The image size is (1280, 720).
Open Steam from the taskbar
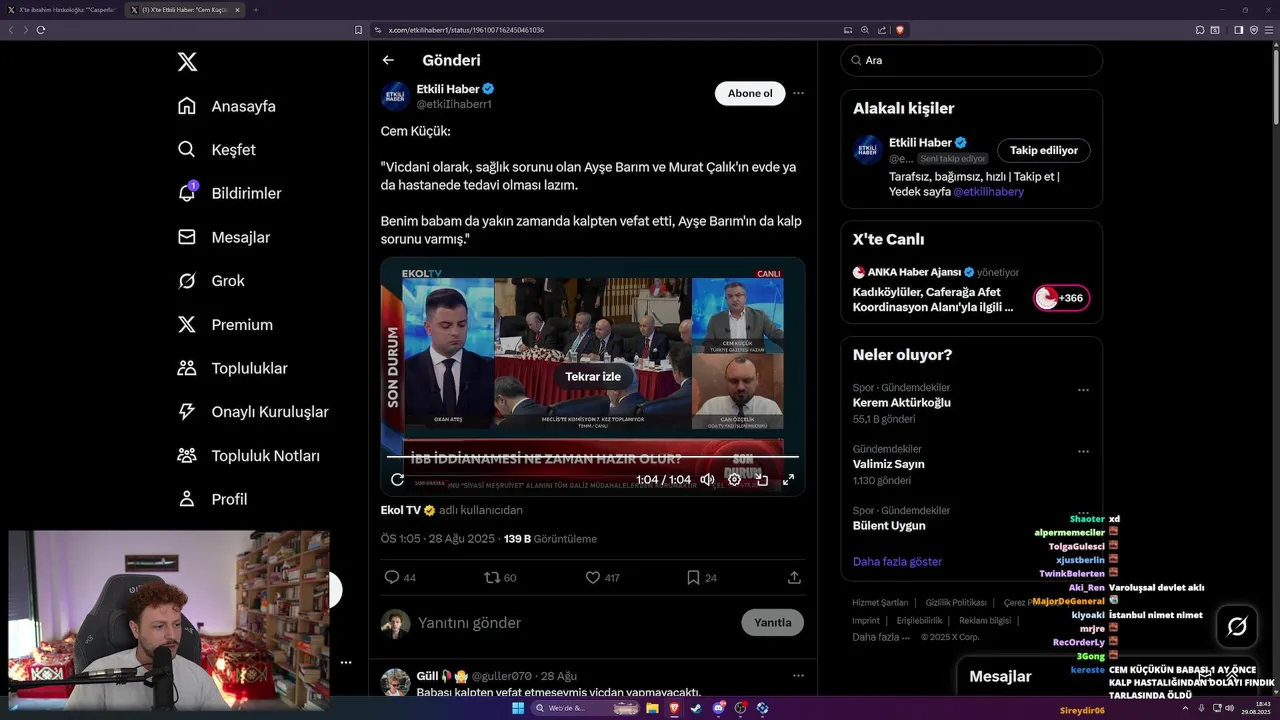point(696,708)
